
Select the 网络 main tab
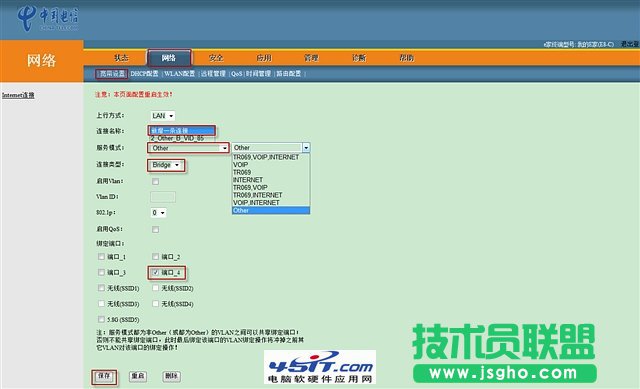click(x=169, y=58)
